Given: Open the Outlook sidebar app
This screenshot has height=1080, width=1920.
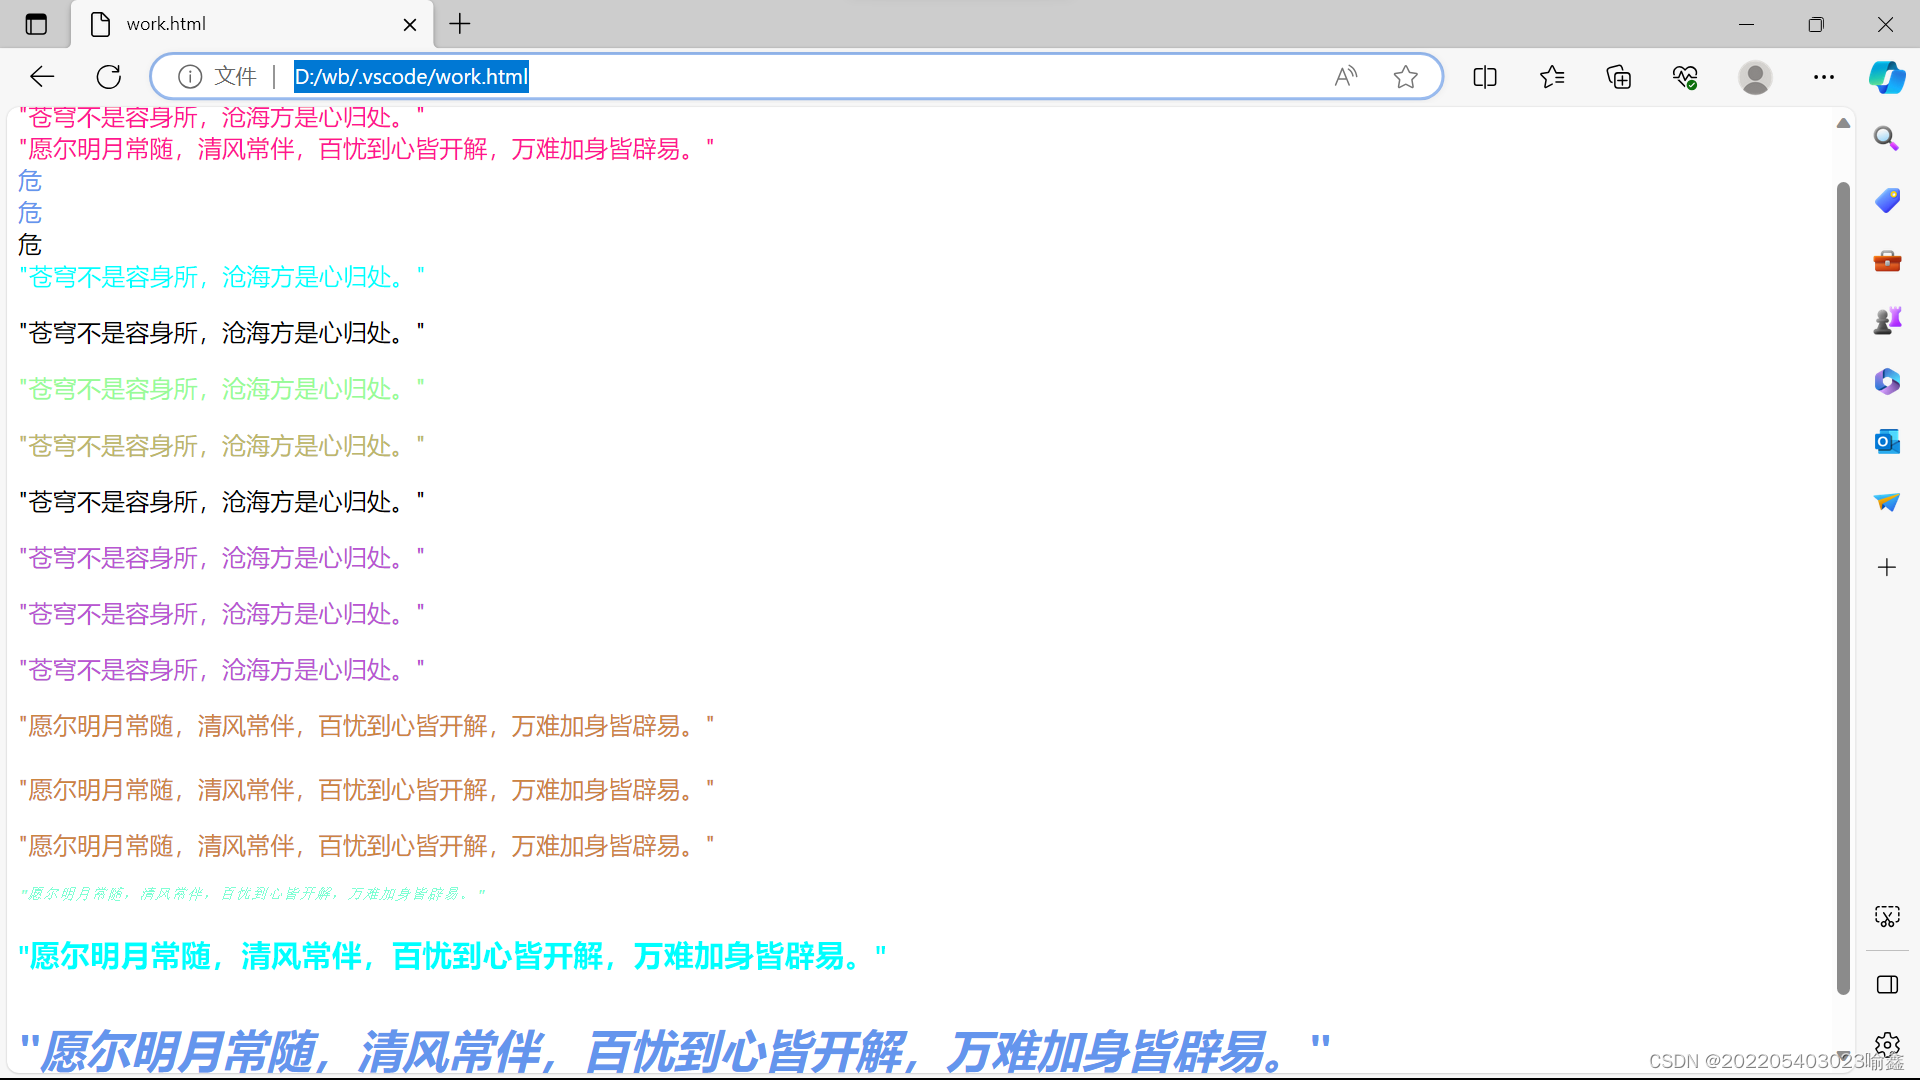Looking at the screenshot, I should [1886, 441].
